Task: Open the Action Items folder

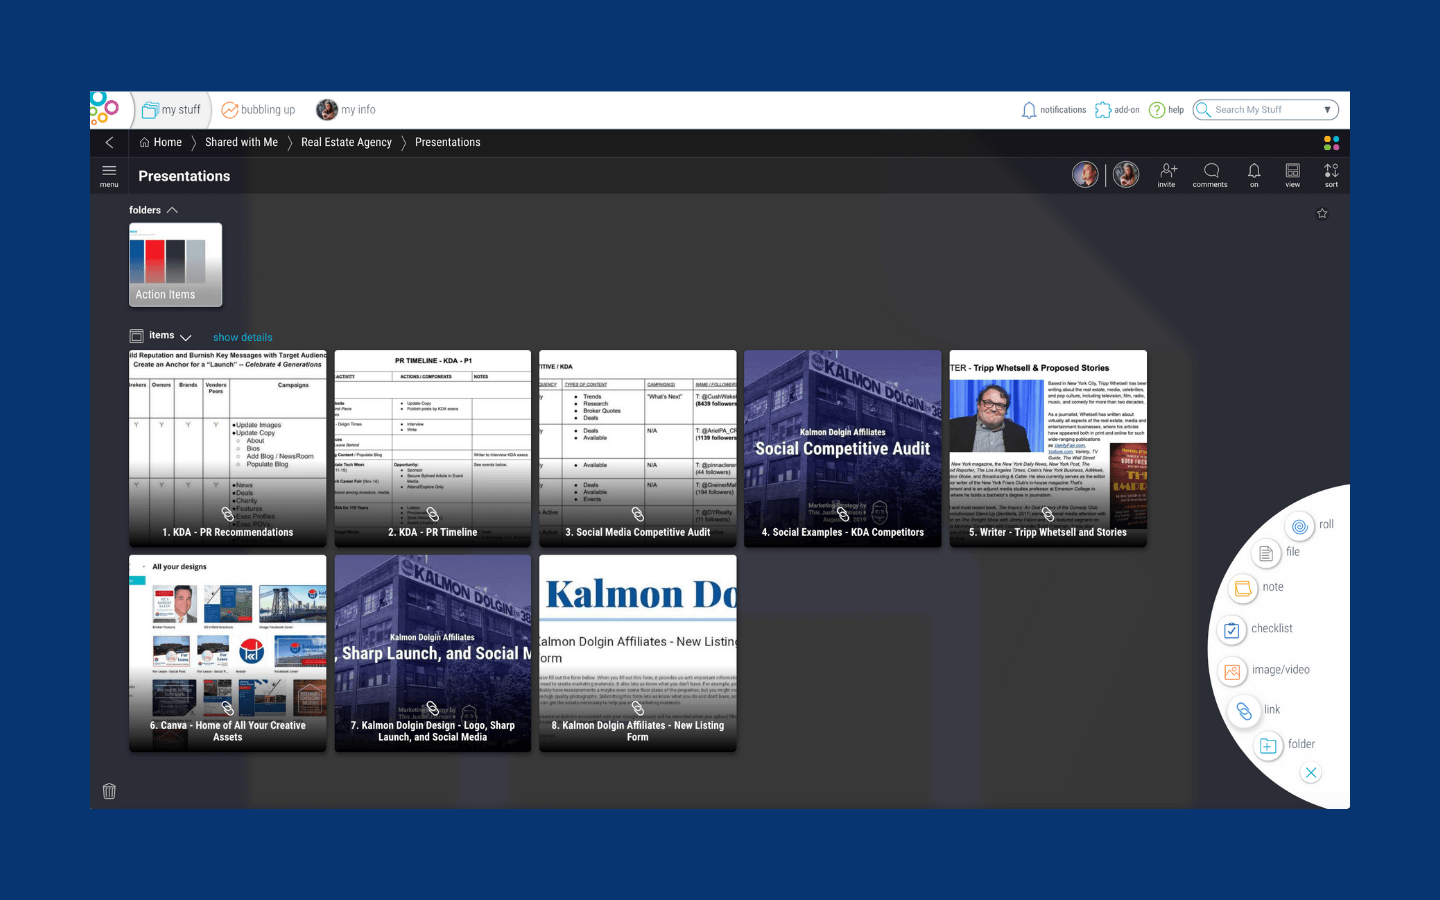Action: pos(175,264)
